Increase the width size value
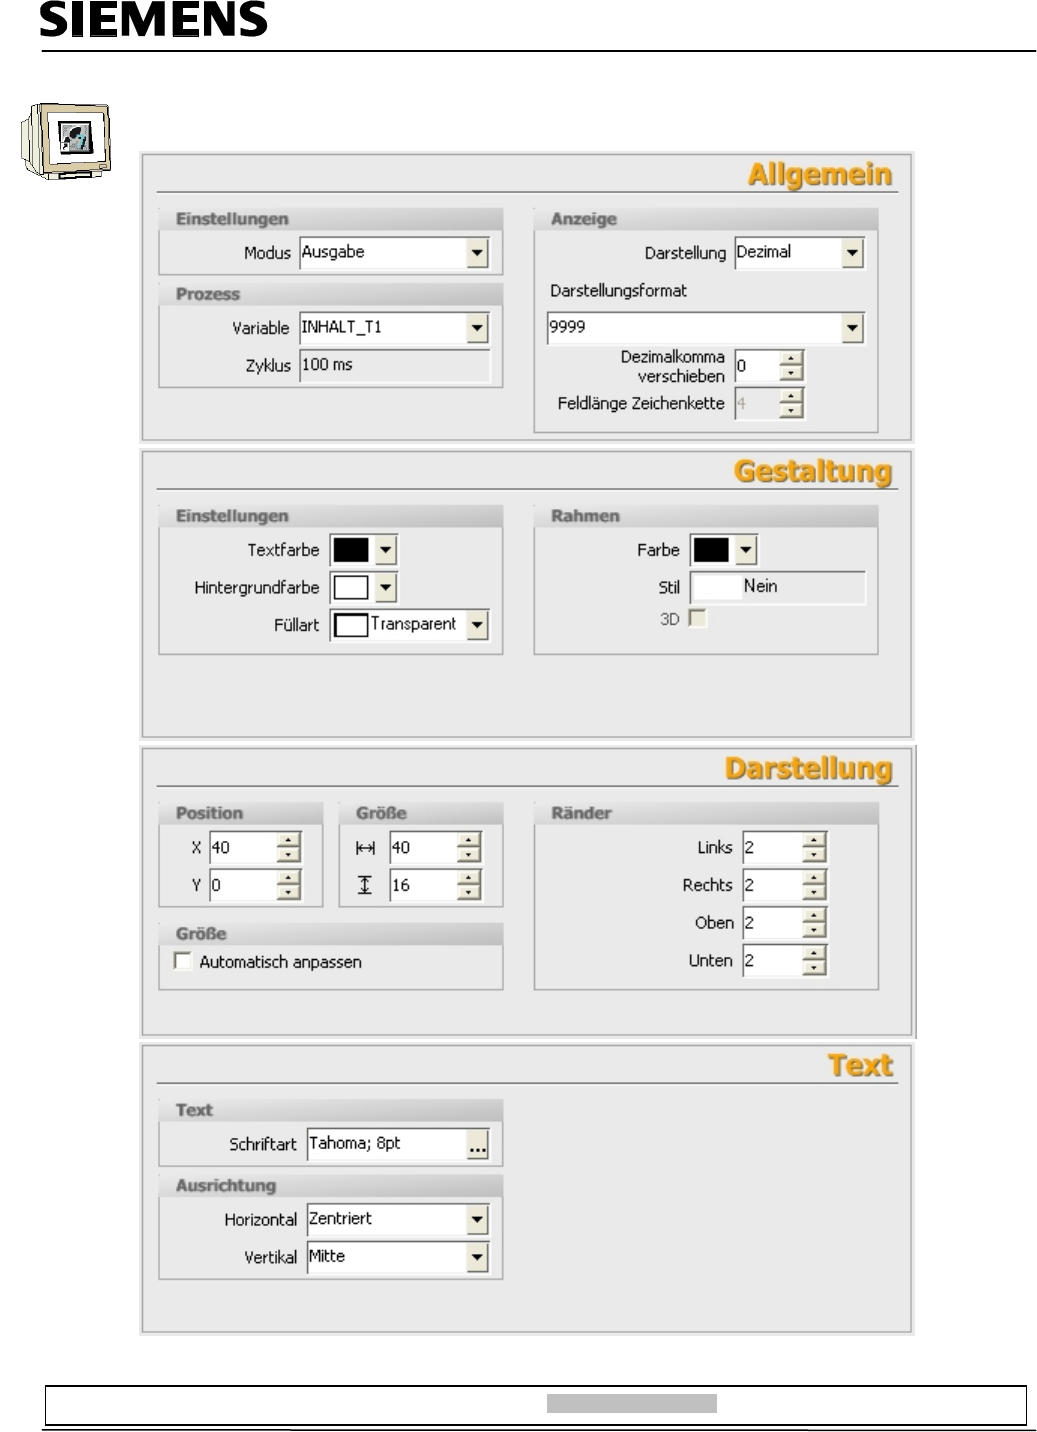This screenshot has height=1432, width=1037. [x=469, y=841]
